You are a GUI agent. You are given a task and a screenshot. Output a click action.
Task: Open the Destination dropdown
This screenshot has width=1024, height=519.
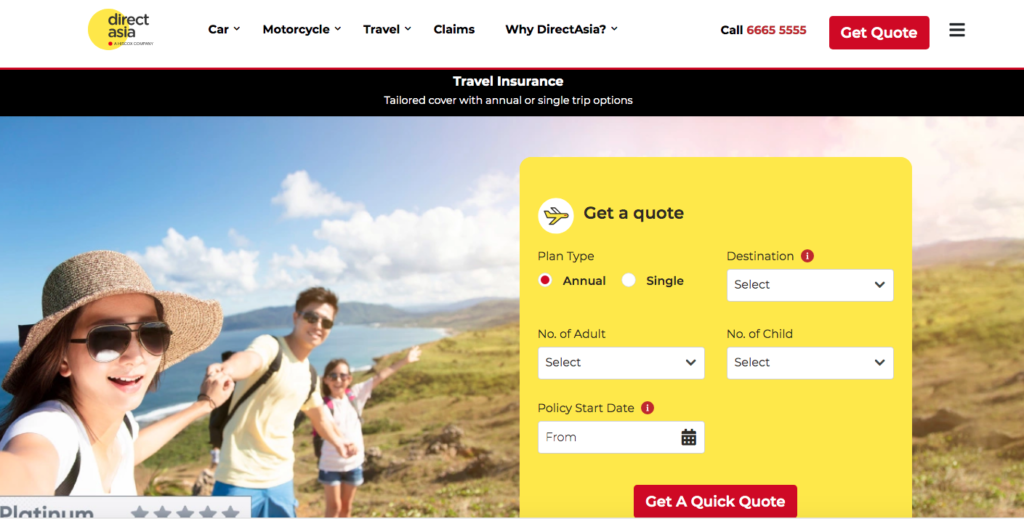click(x=810, y=285)
